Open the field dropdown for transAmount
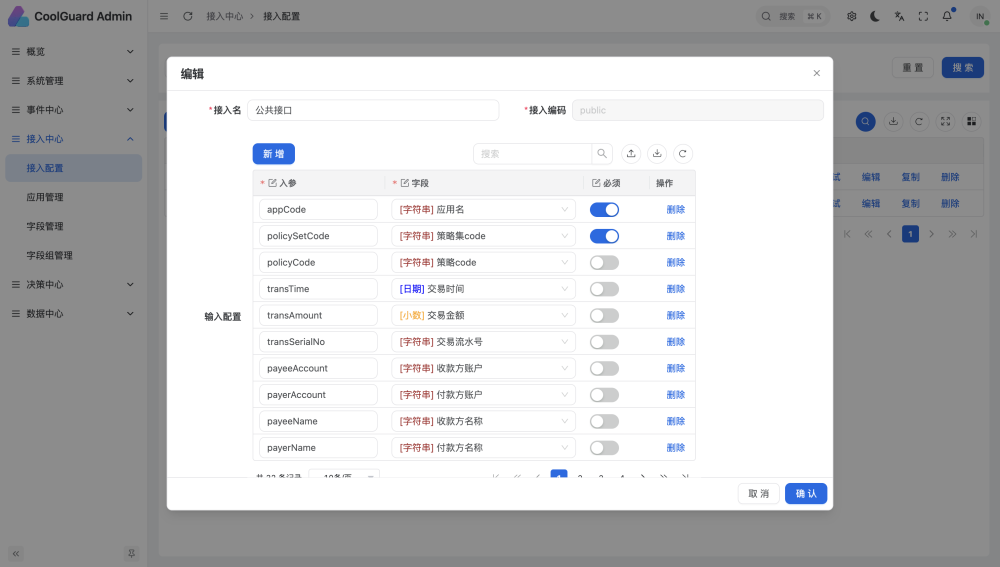Screen dimensions: 1000x567 (483, 315)
